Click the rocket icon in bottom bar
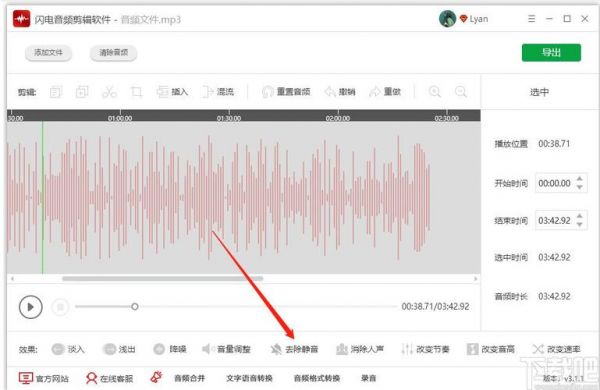 coord(156,377)
